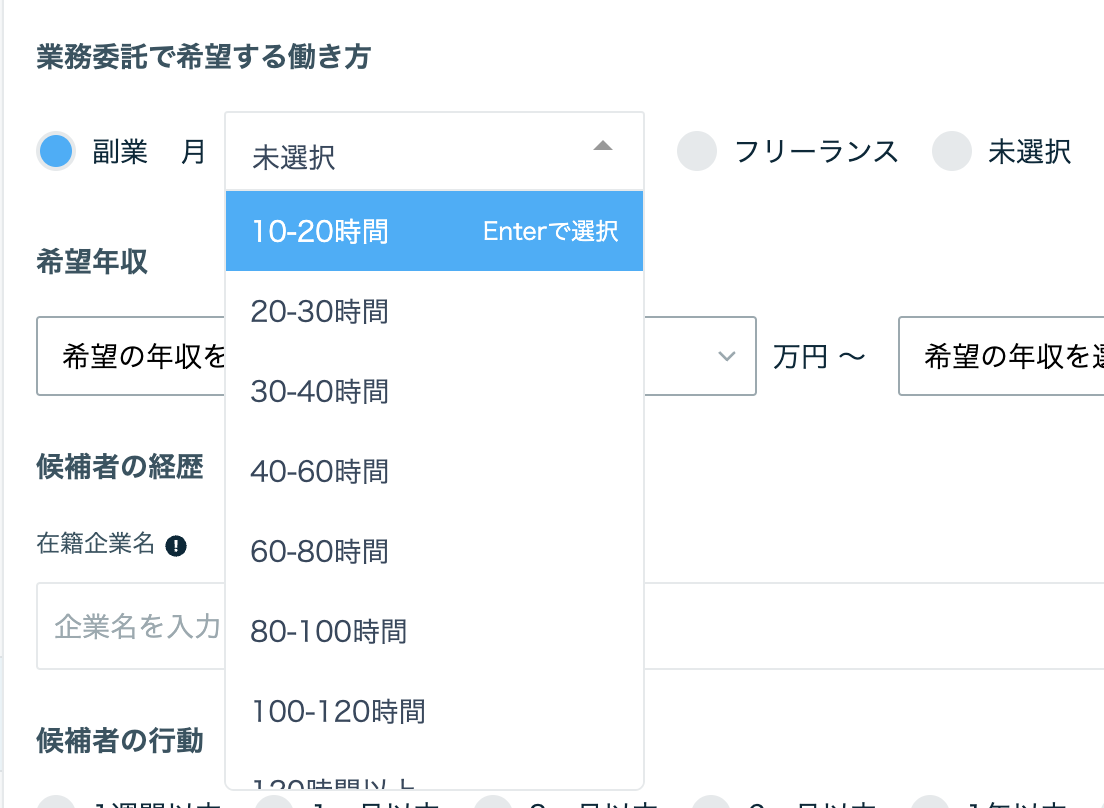Choose the 未選択 radio option on the right
Screen dimensions: 1104x808
952,151
